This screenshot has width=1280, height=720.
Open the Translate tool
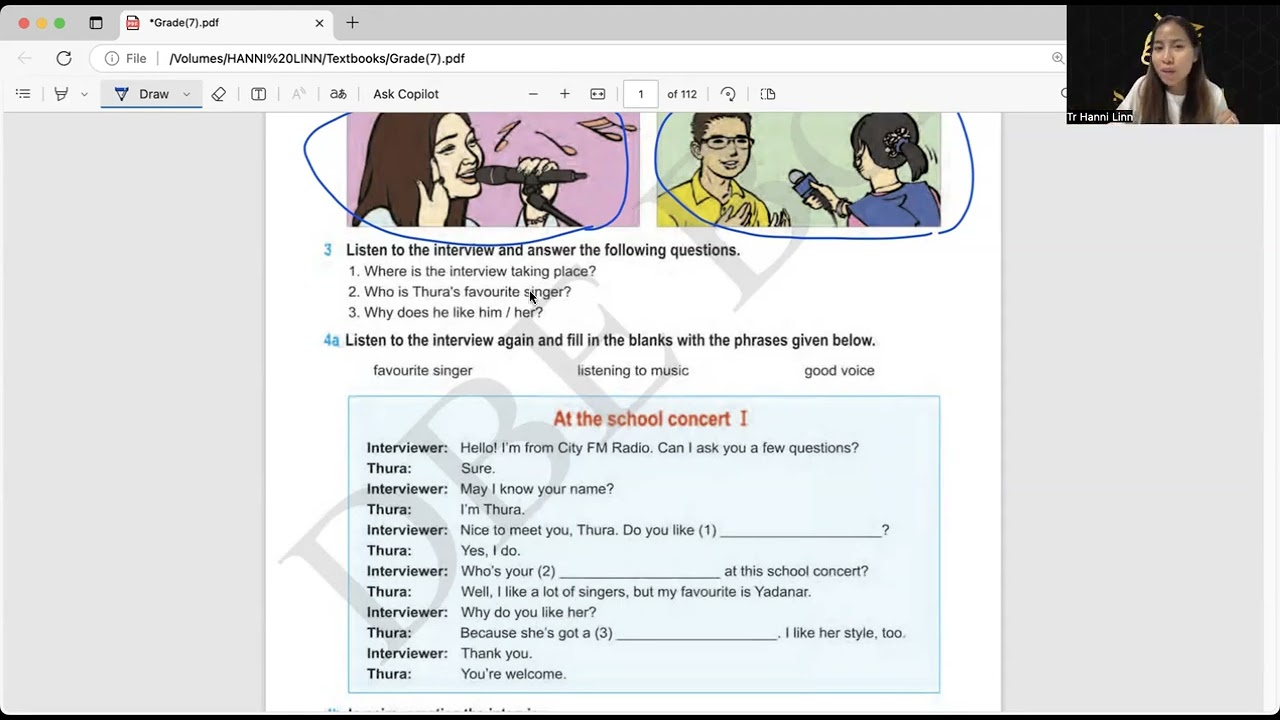coord(338,94)
